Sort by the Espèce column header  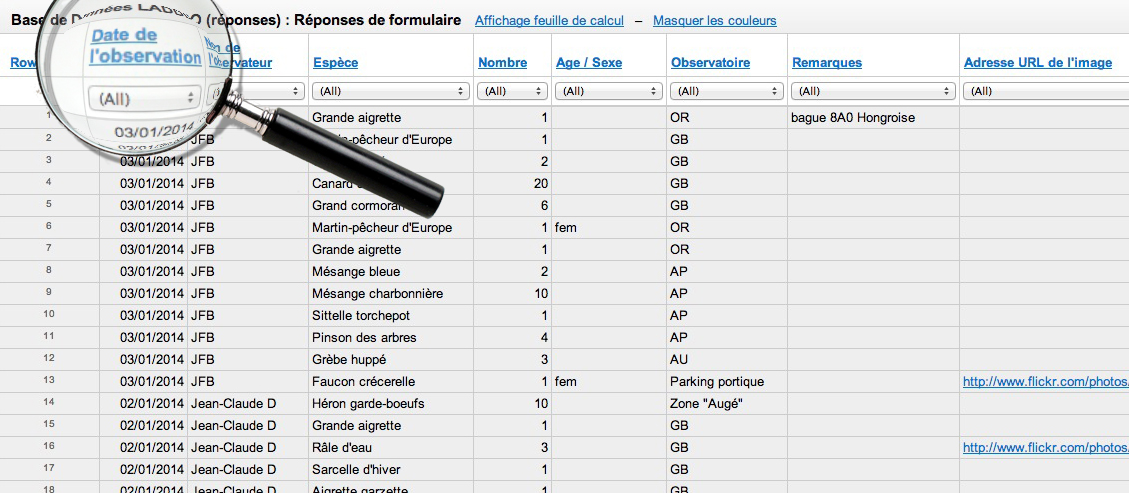(x=335, y=62)
